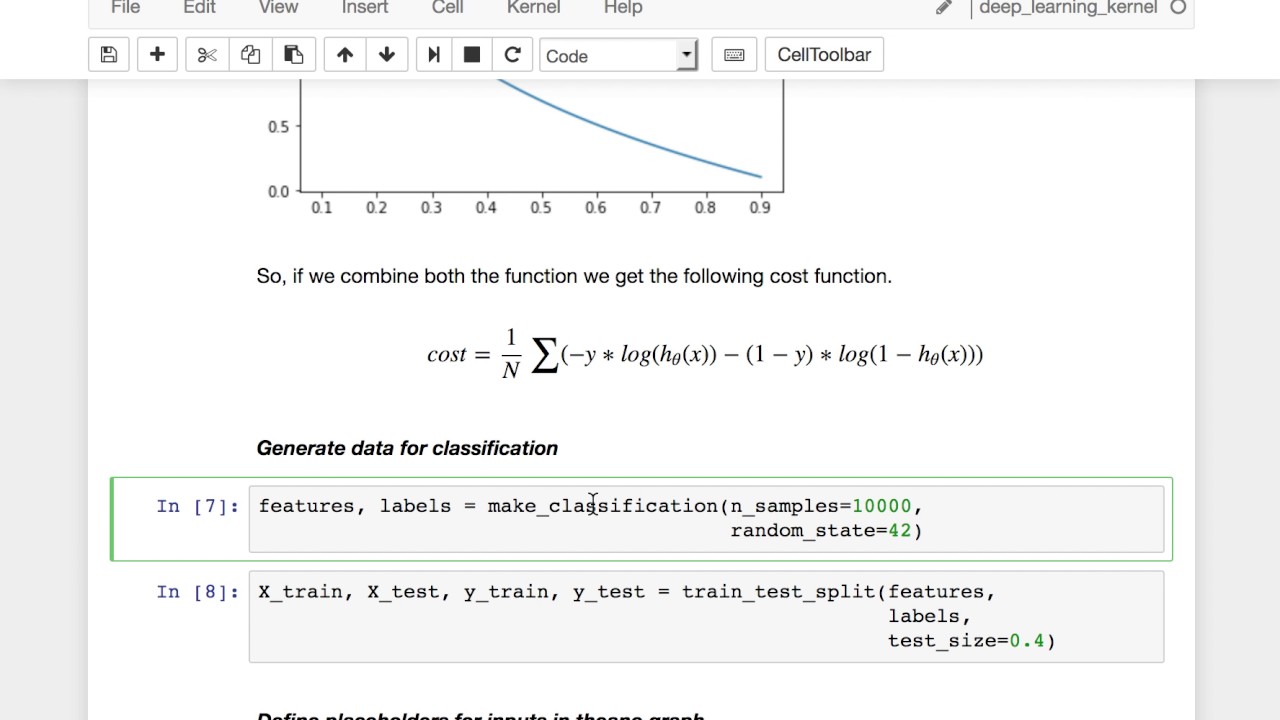Click the cost function formula
Screen dimensions: 1280x720
point(705,354)
